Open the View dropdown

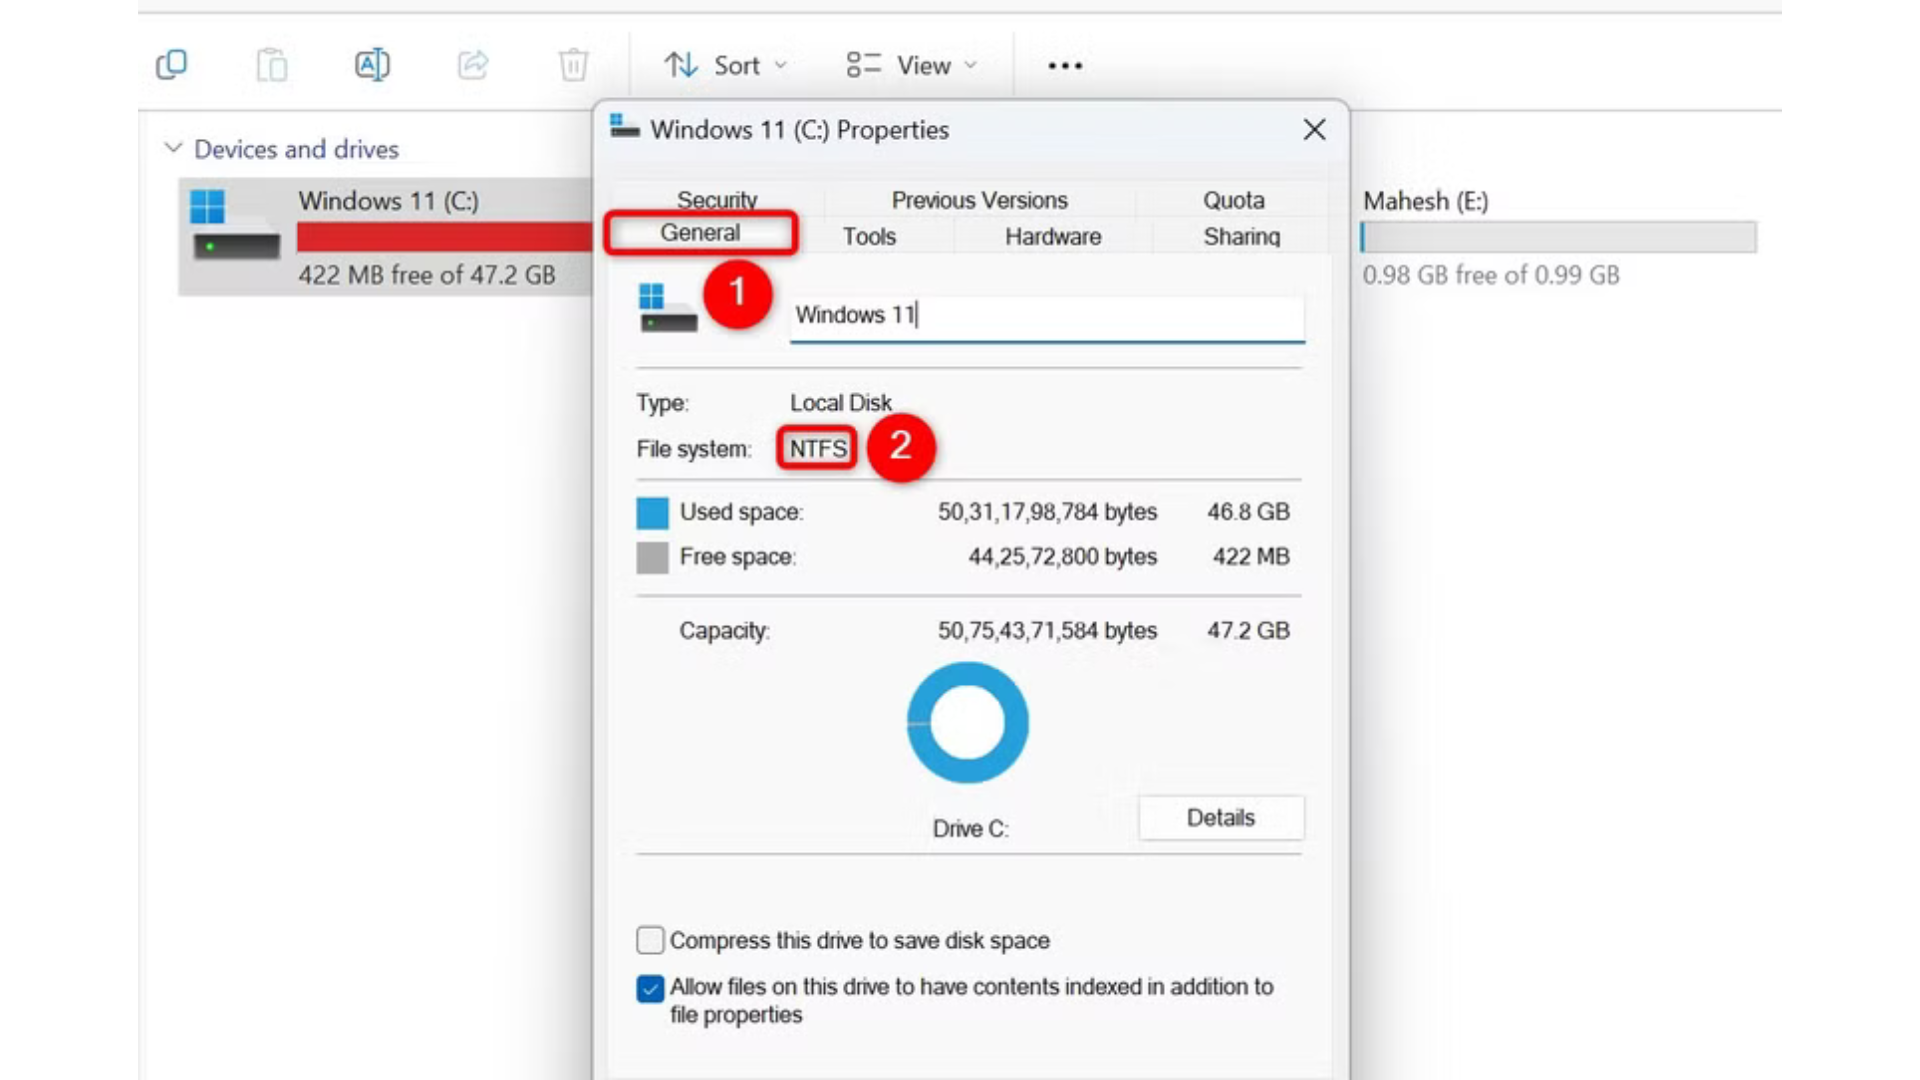(x=911, y=65)
